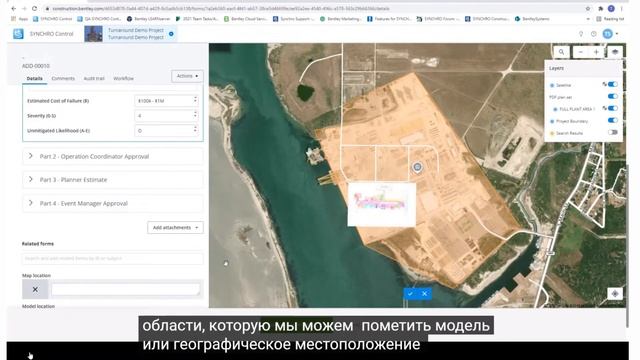Open the help icon in header
Screen dimensions: 640x360
point(593,34)
